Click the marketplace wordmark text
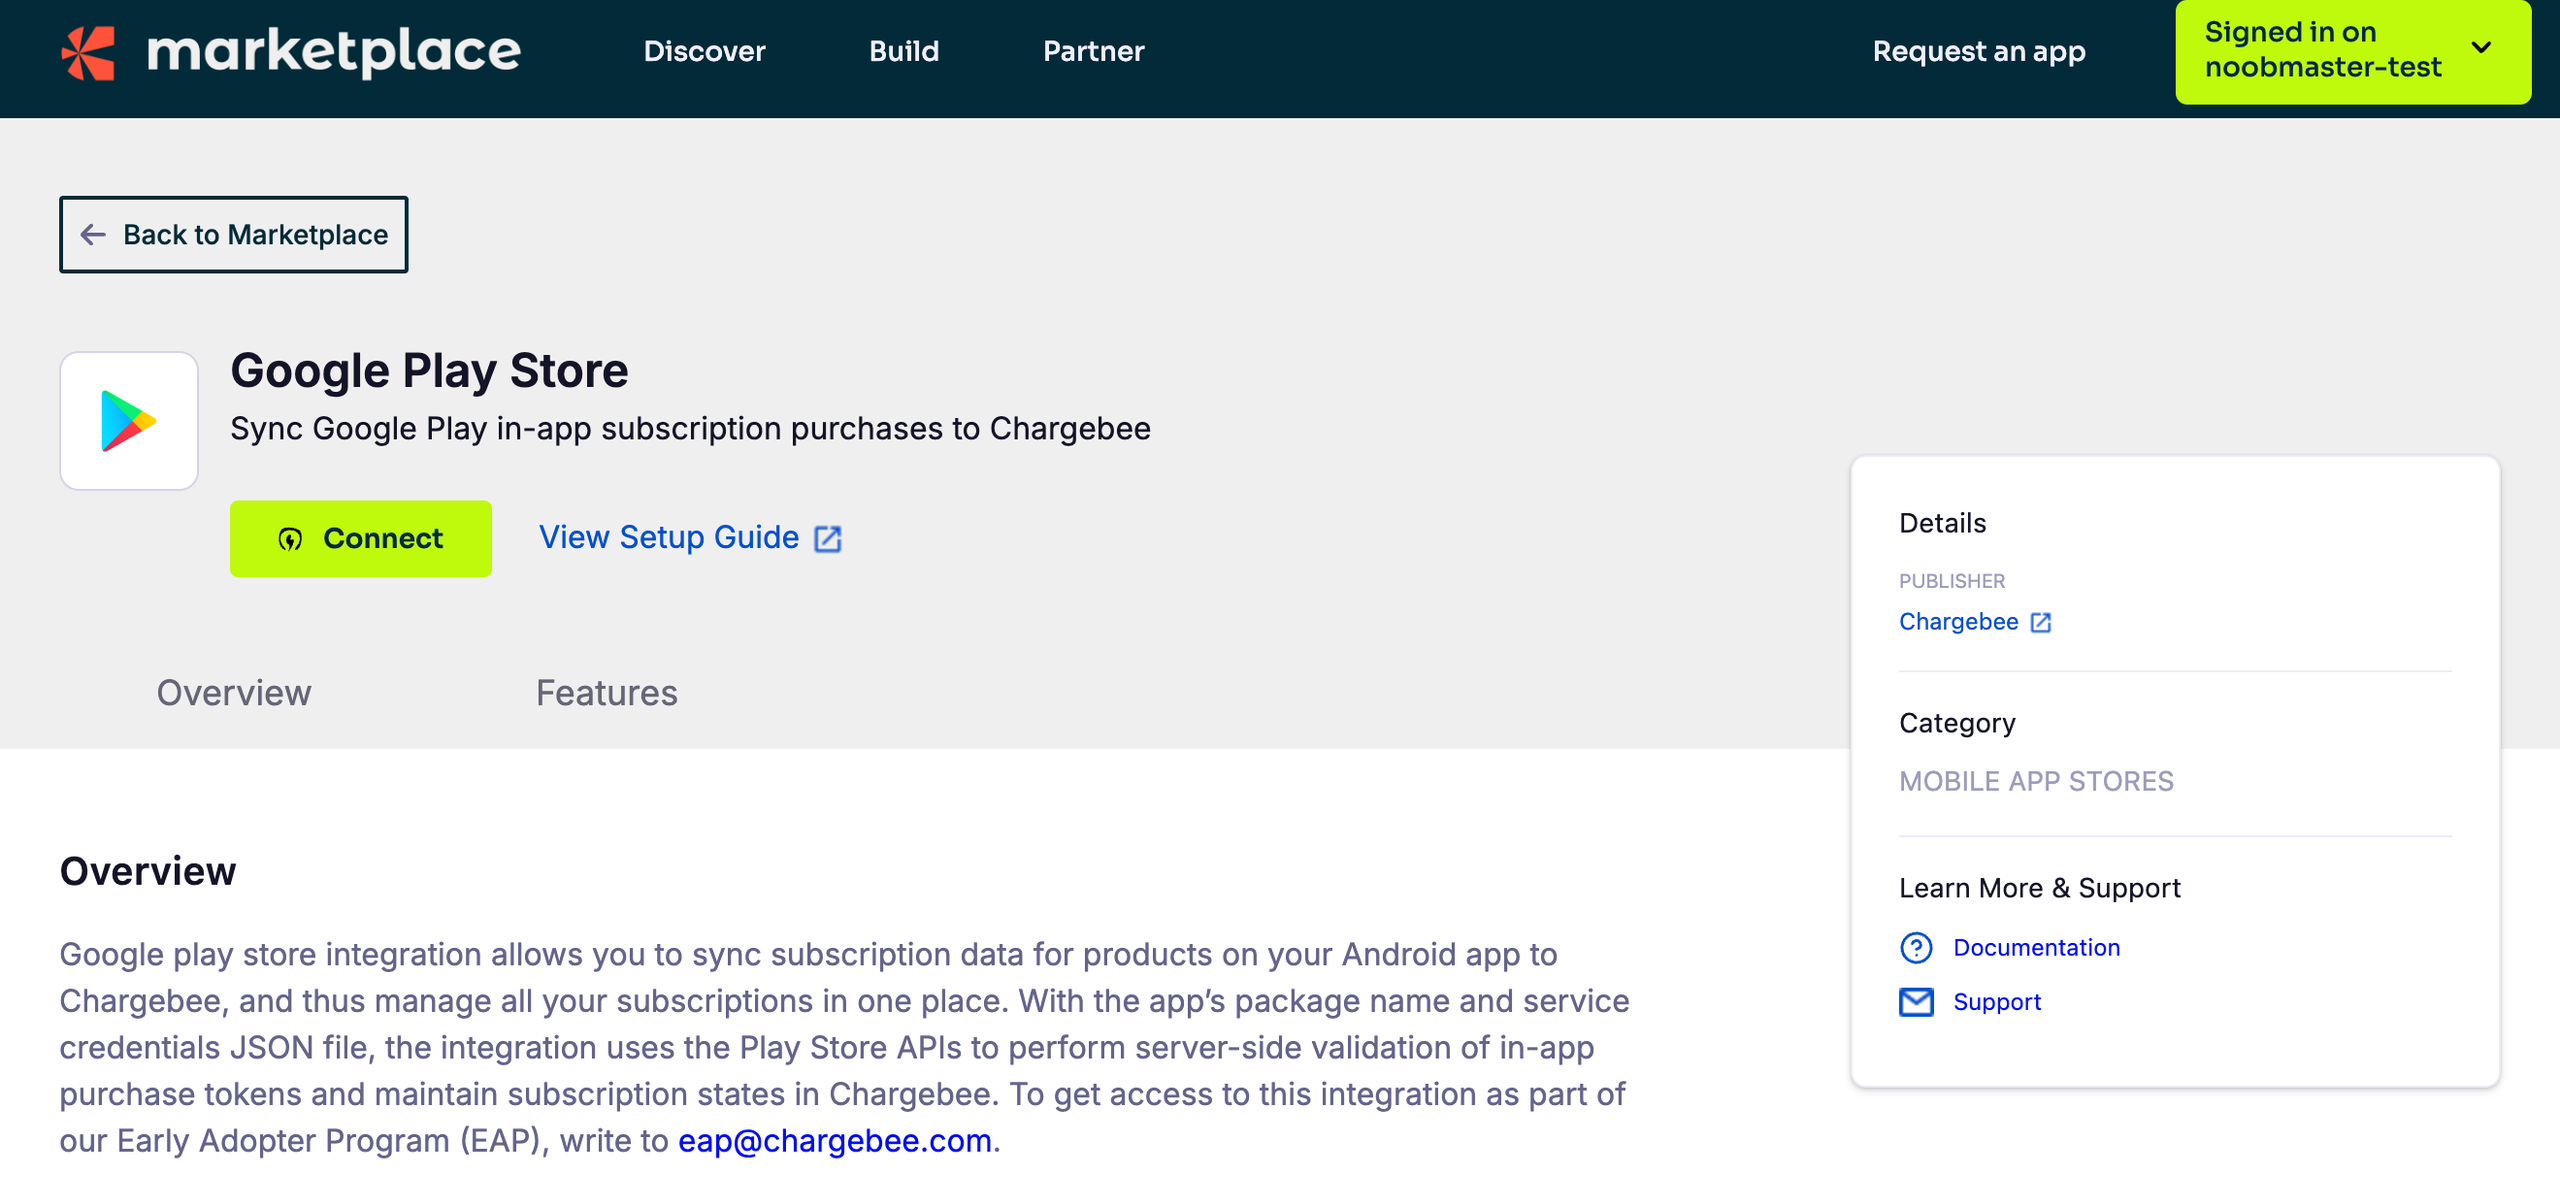This screenshot has width=2560, height=1199. (x=333, y=52)
